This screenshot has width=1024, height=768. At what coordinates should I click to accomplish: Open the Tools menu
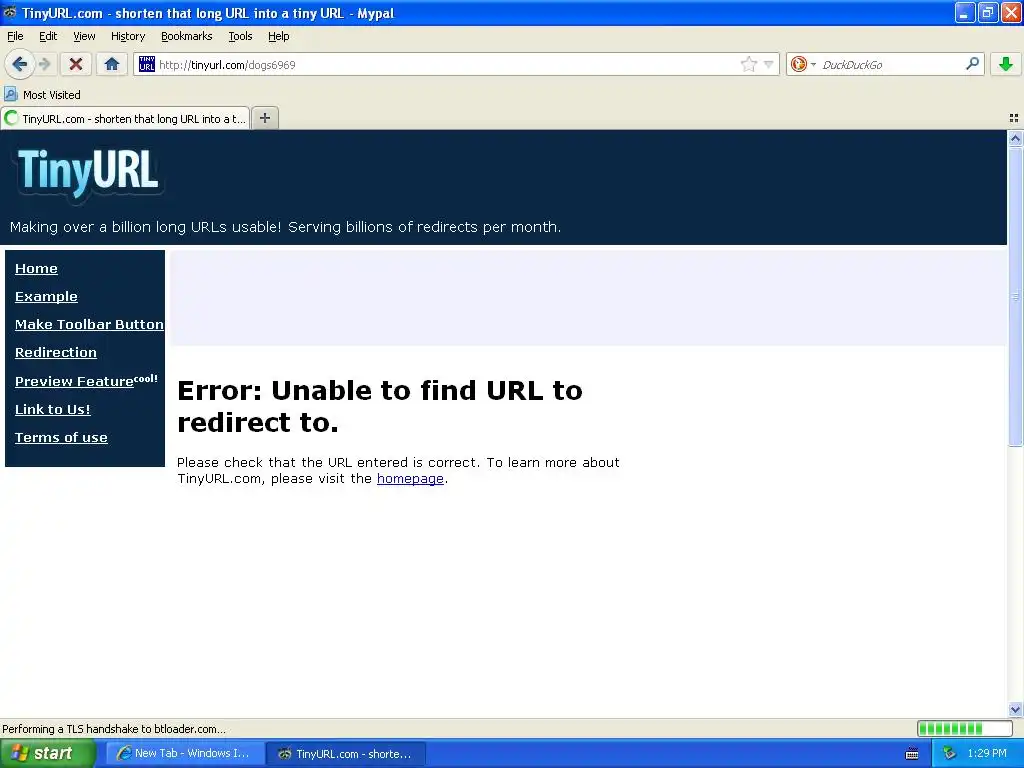click(240, 36)
